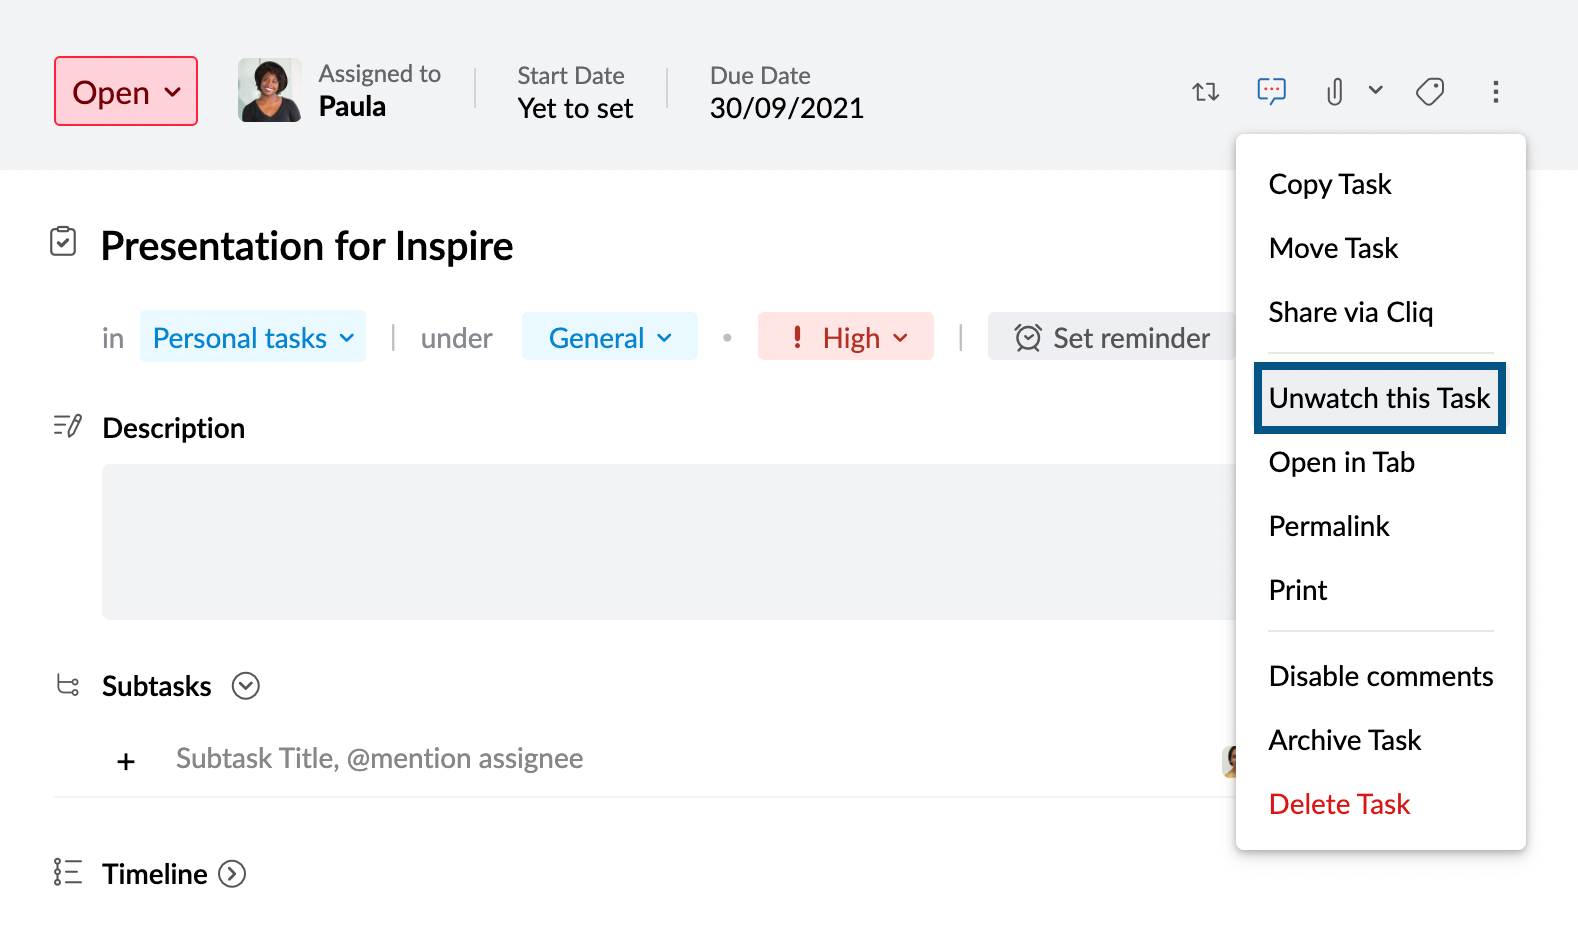Select Unwatch this Task menu option
Image resolution: width=1578 pixels, height=944 pixels.
click(1379, 398)
